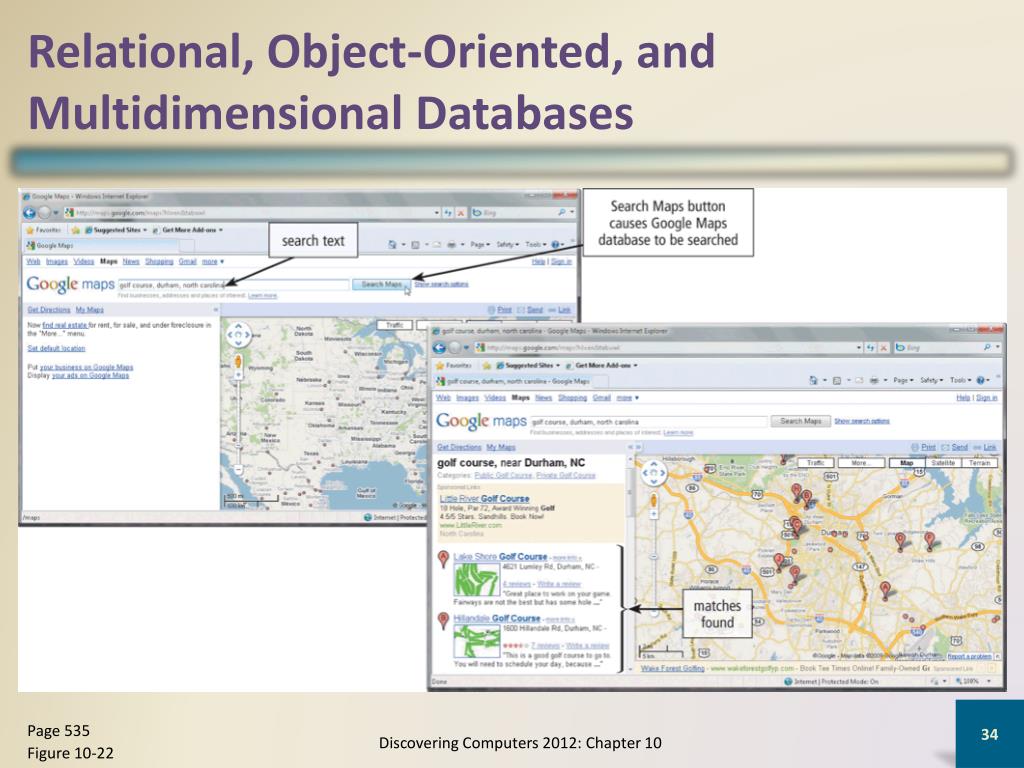The image size is (1024, 768).
Task: Open Hillandale Golf Course result link
Action: [x=497, y=618]
